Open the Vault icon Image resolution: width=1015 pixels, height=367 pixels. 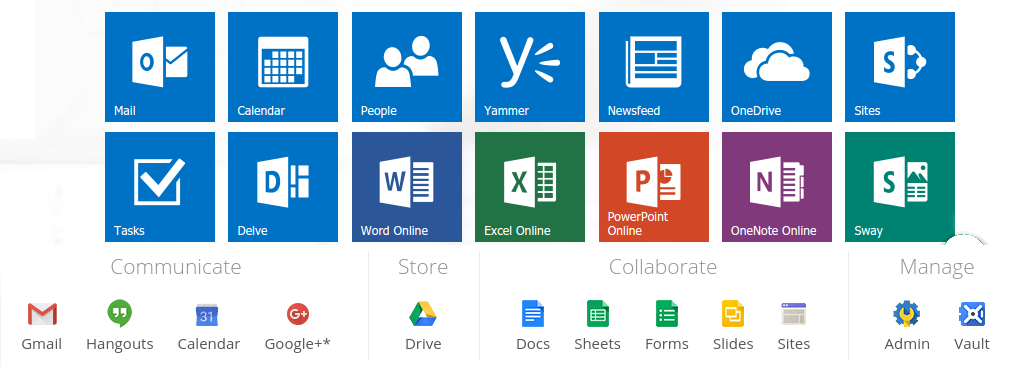tap(972, 314)
